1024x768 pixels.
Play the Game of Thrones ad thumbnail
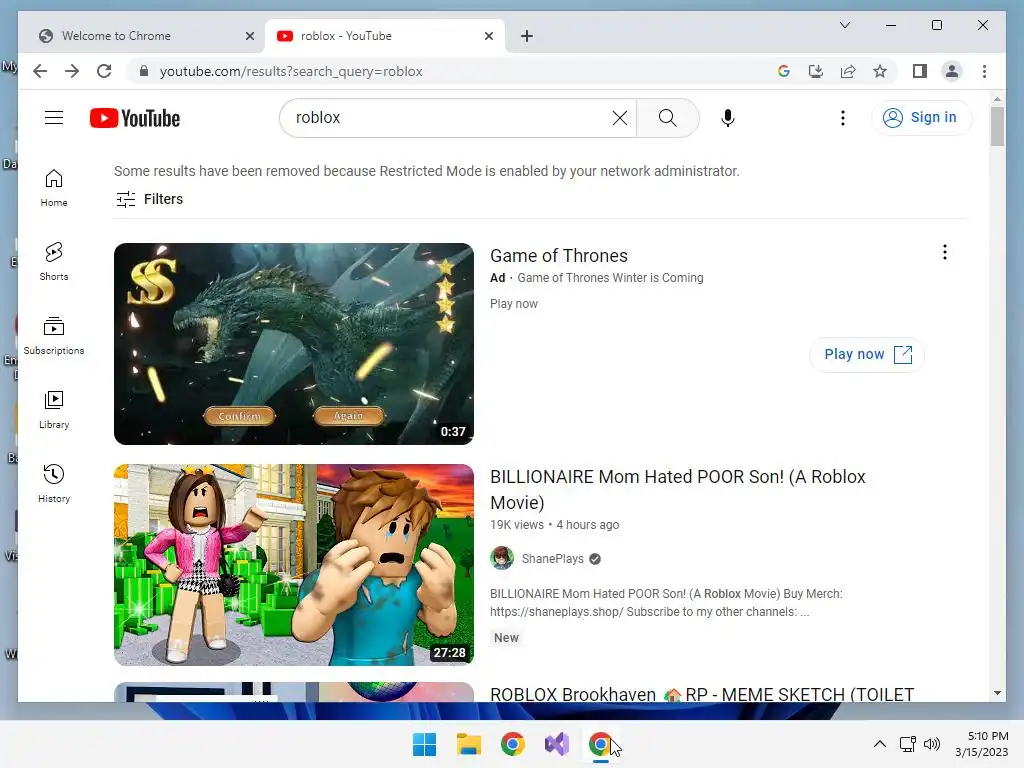(294, 344)
